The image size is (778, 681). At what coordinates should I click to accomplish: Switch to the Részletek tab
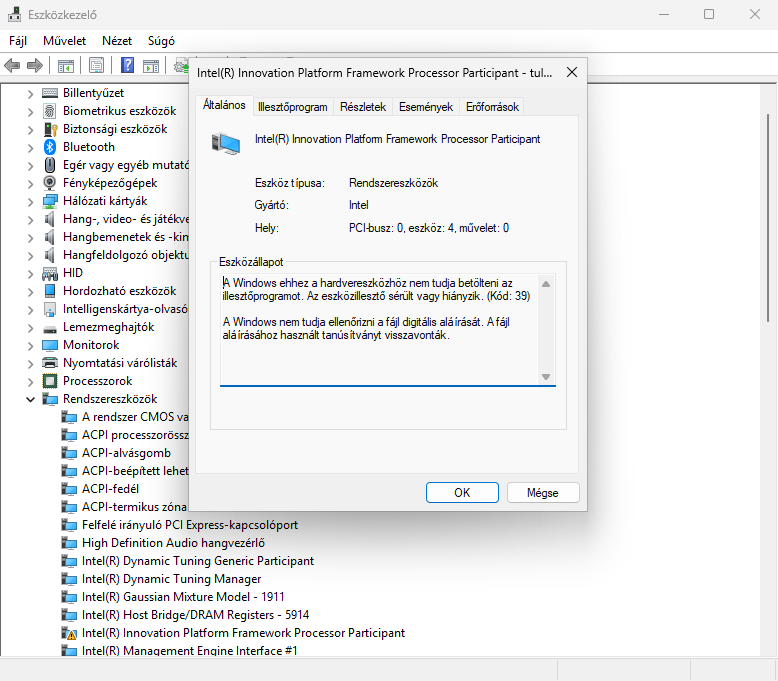tap(363, 107)
